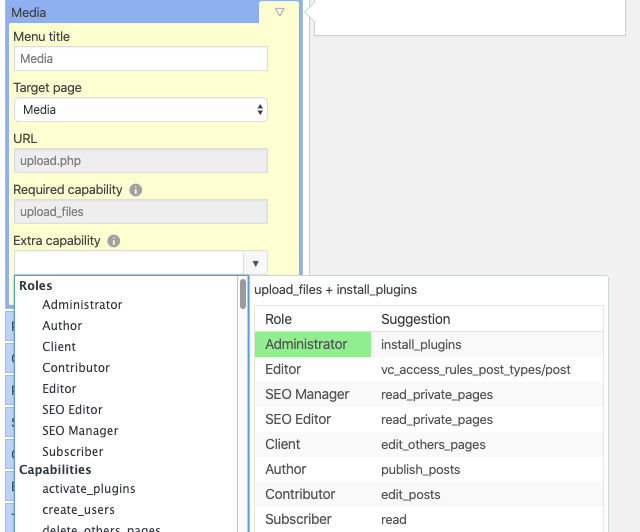
Task: Click the Menu title input field
Action: tap(141, 58)
